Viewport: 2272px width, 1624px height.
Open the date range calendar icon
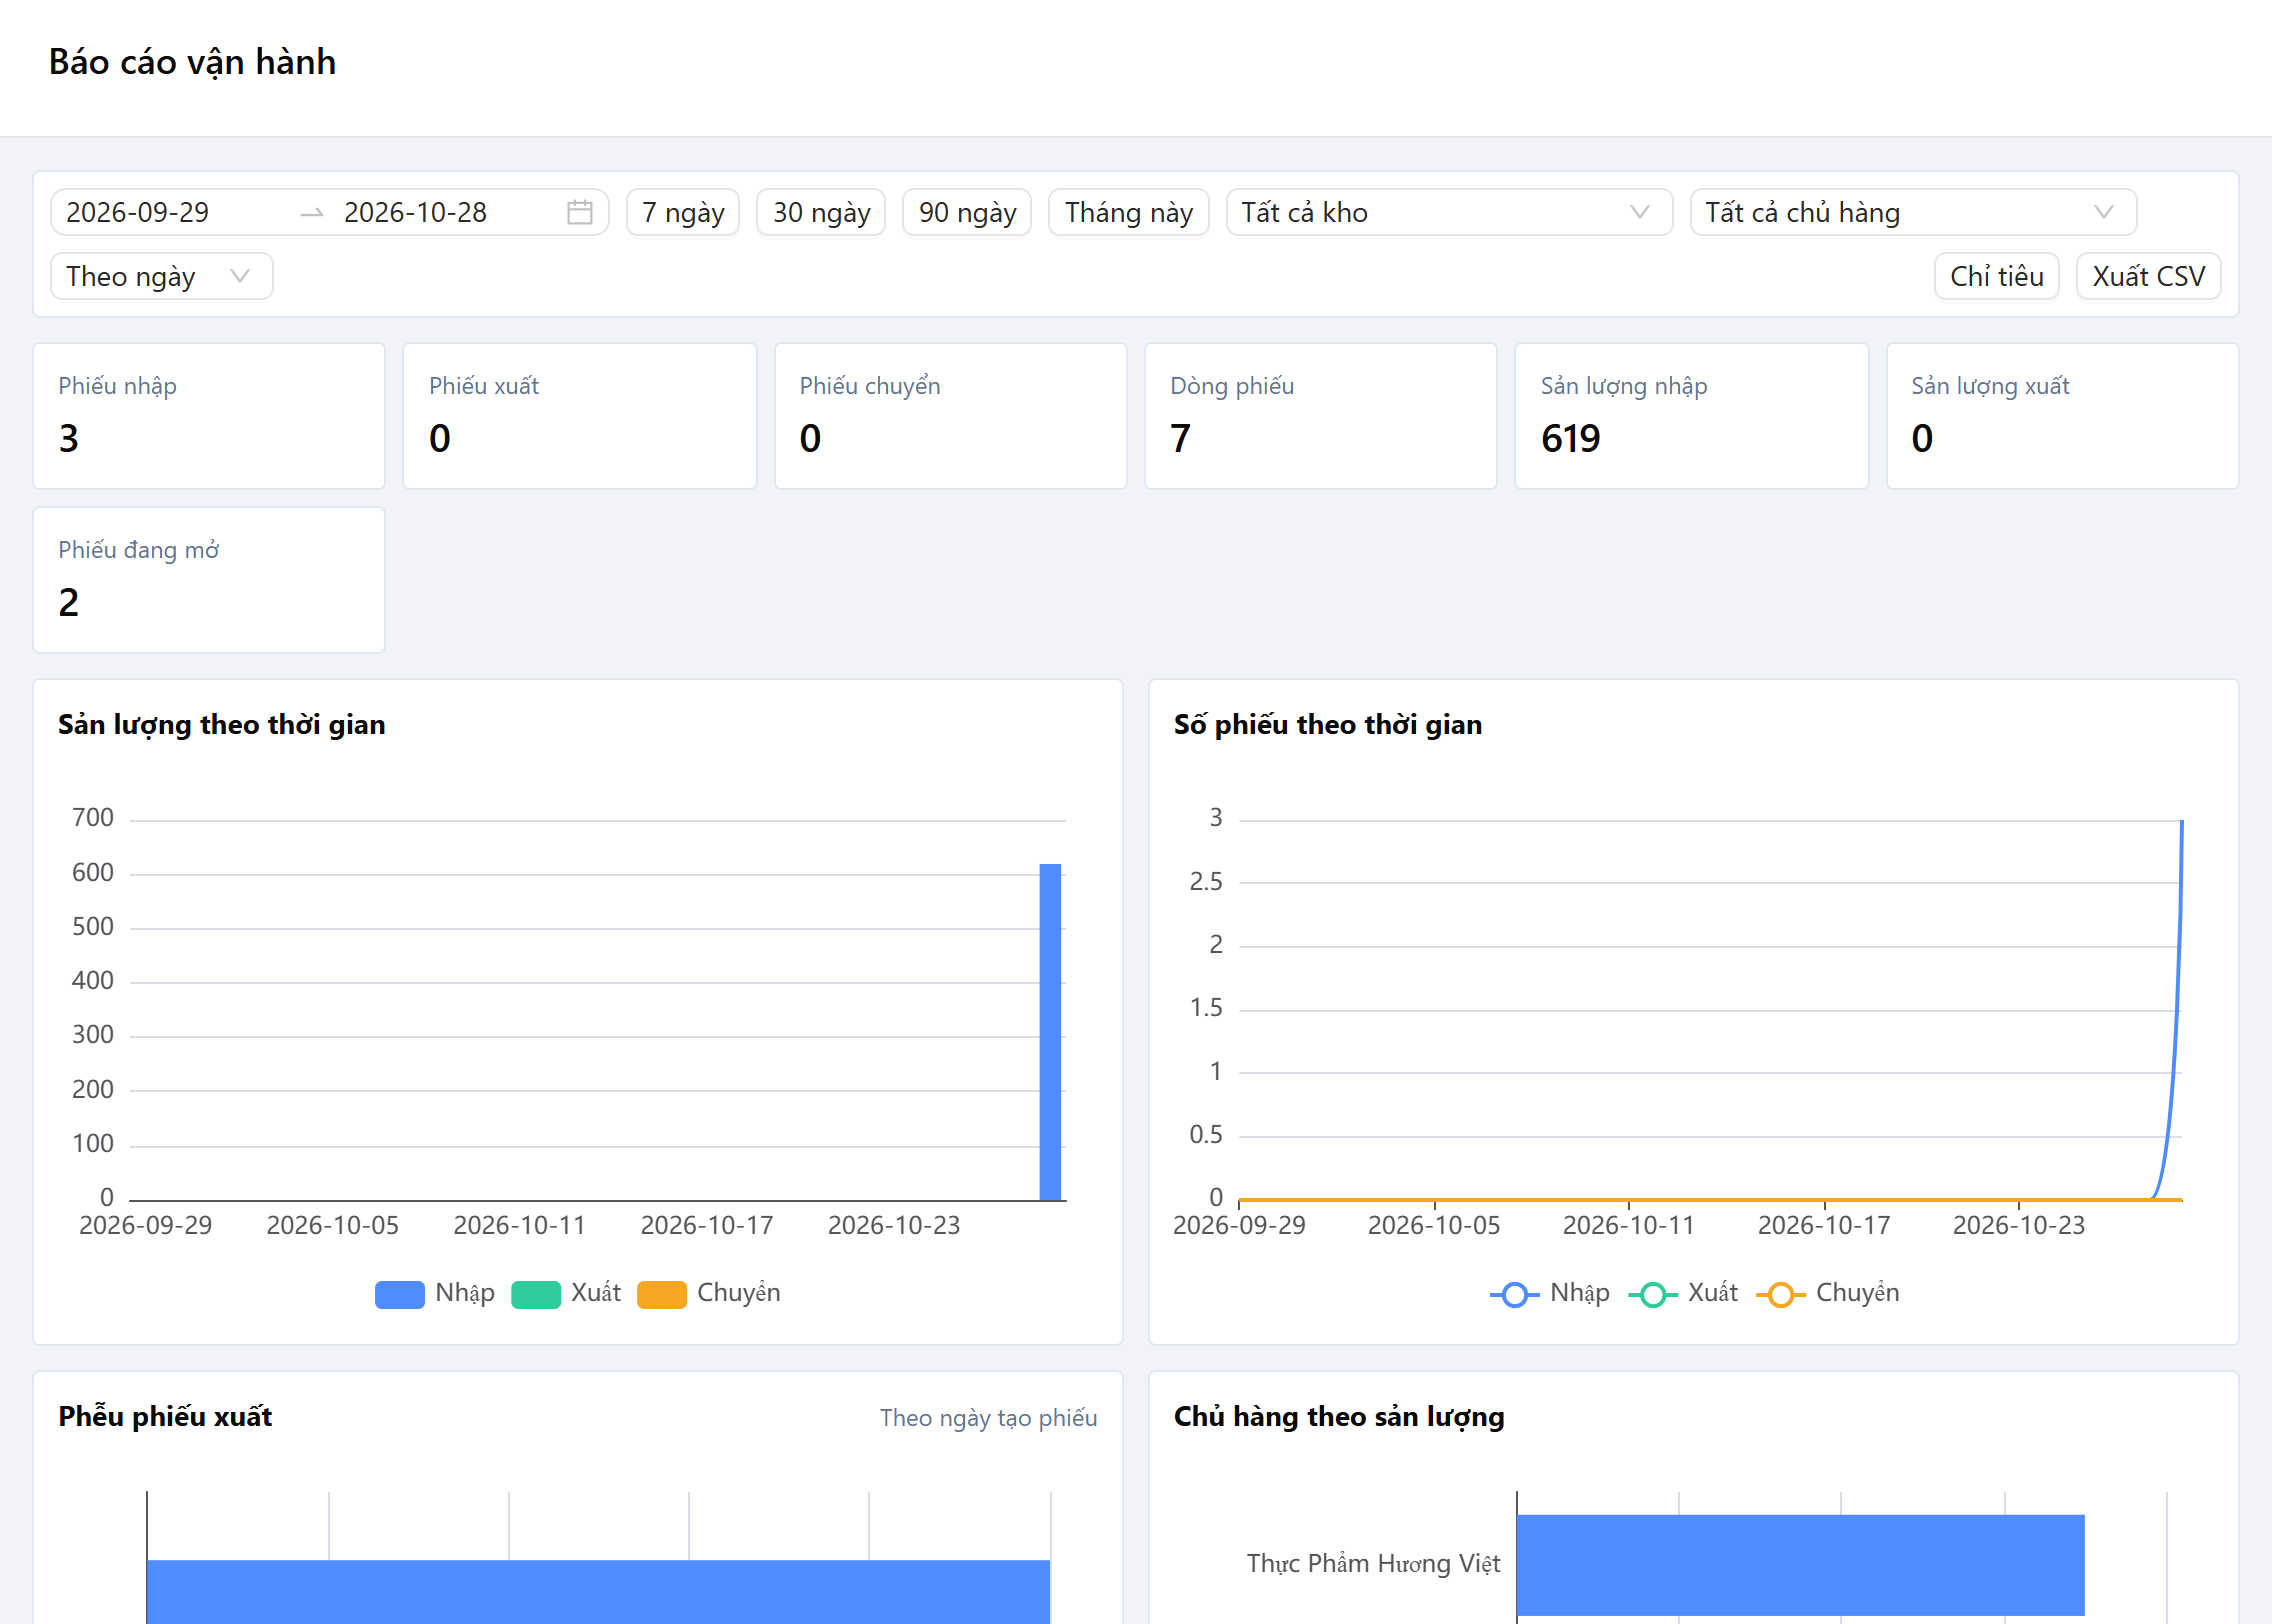(580, 212)
